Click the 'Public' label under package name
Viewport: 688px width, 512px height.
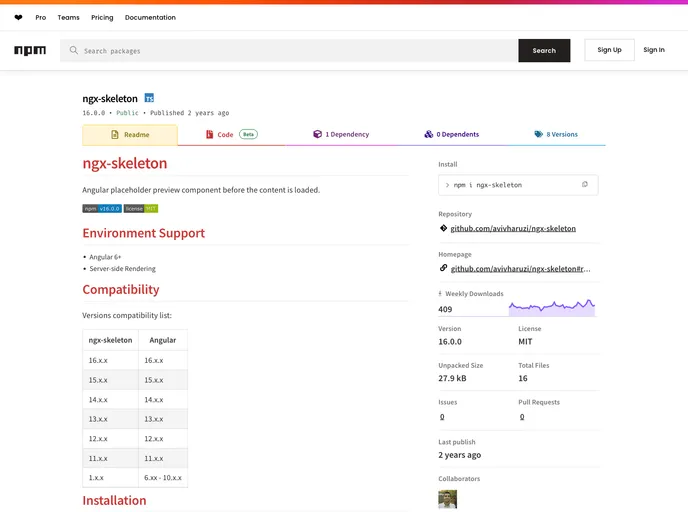point(127,113)
